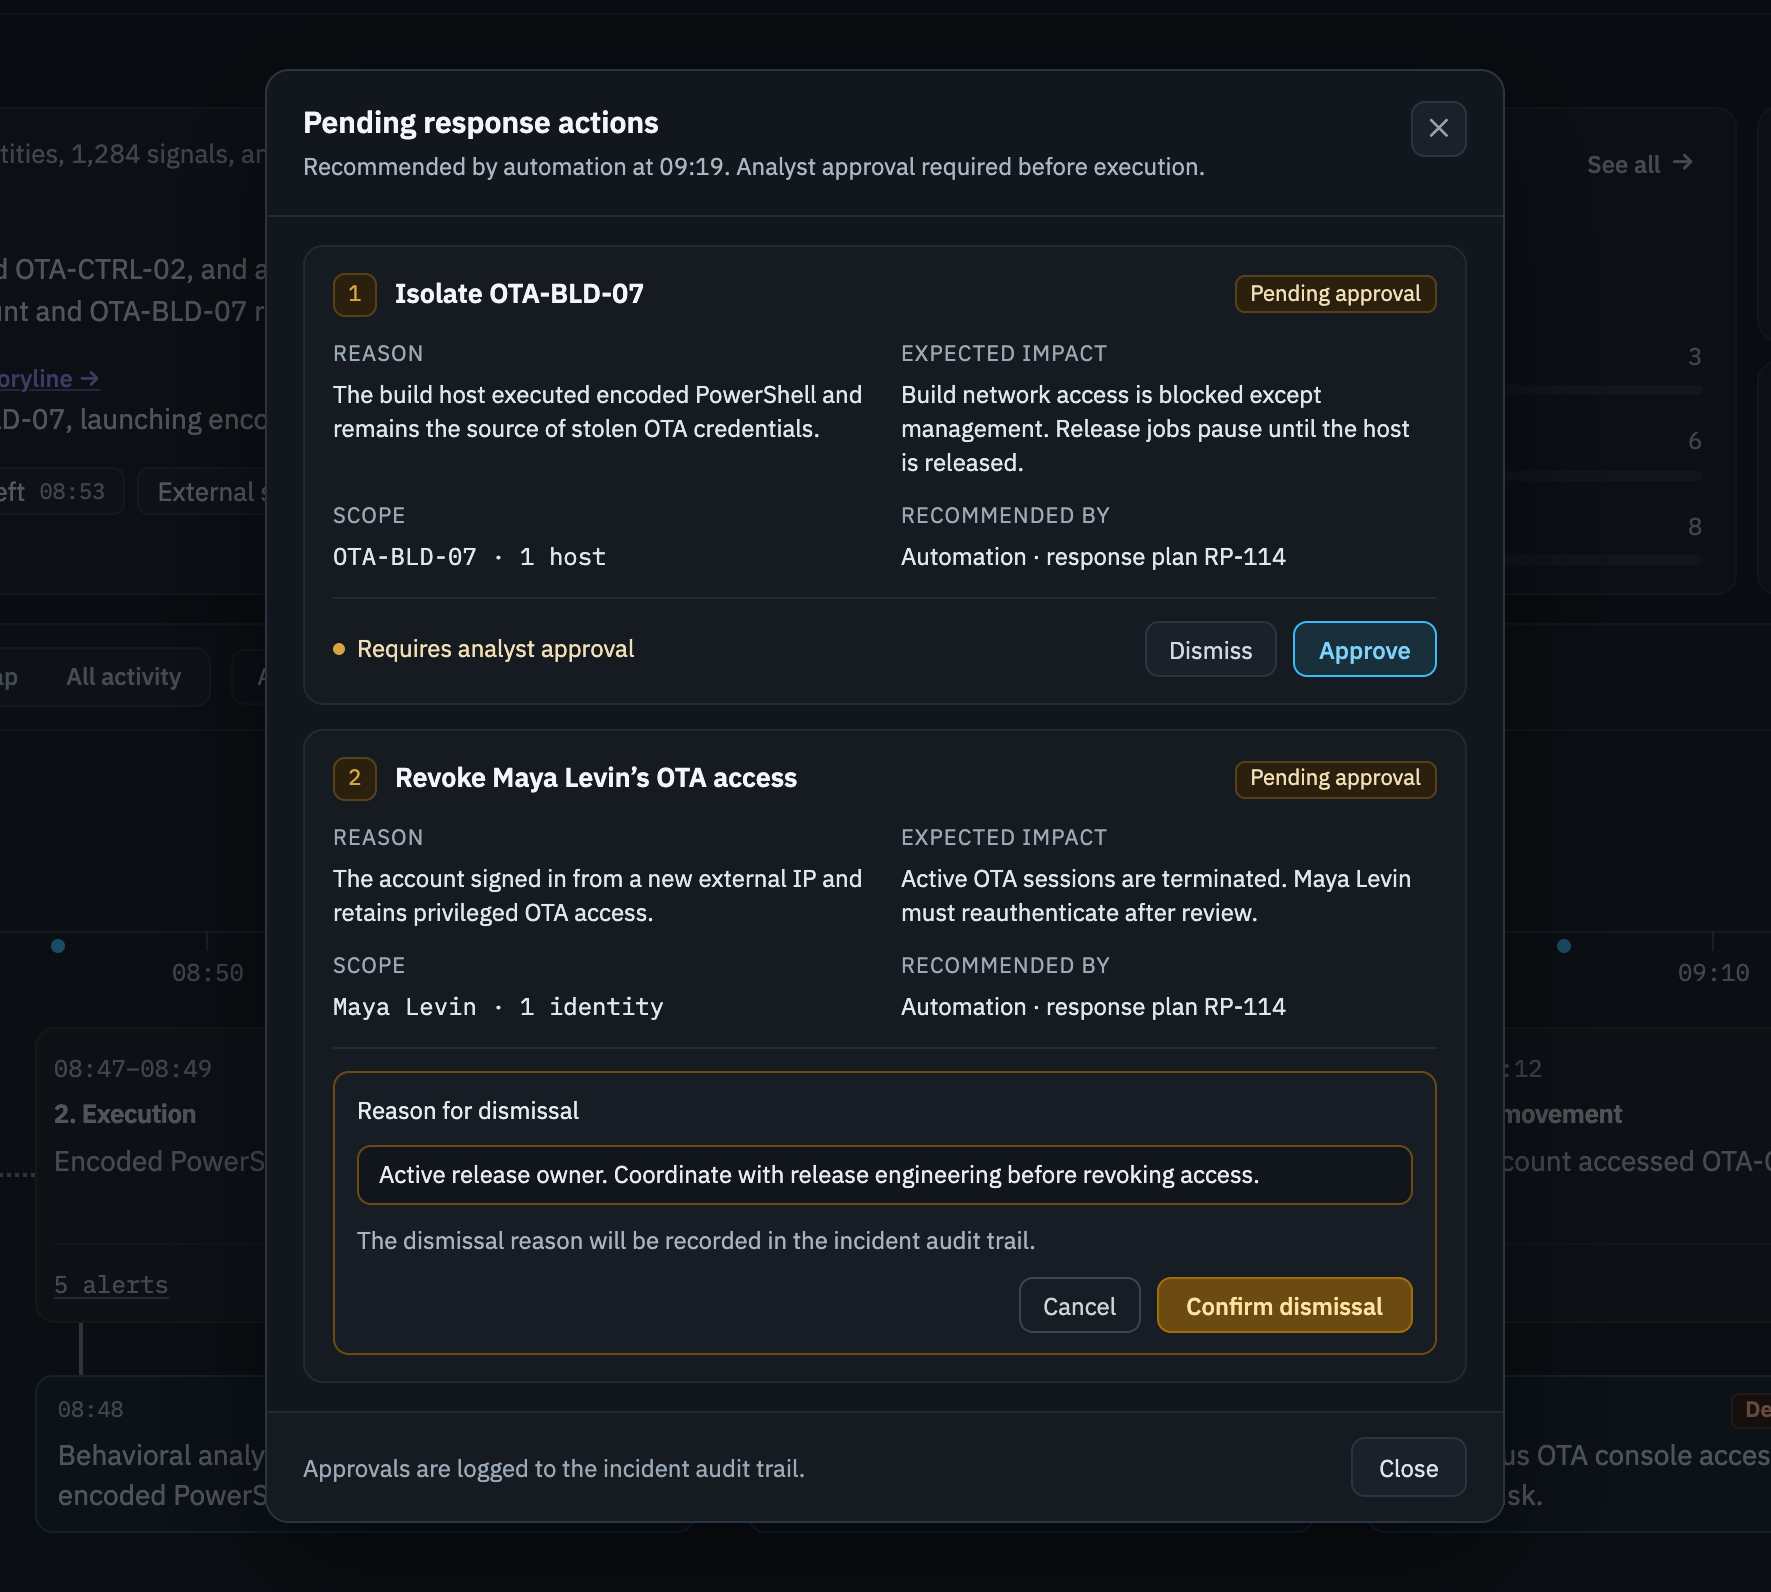Screen dimensions: 1771x1592
Task: Approve the Isolate OTA-BLD-07 action
Action: [x=1364, y=650]
